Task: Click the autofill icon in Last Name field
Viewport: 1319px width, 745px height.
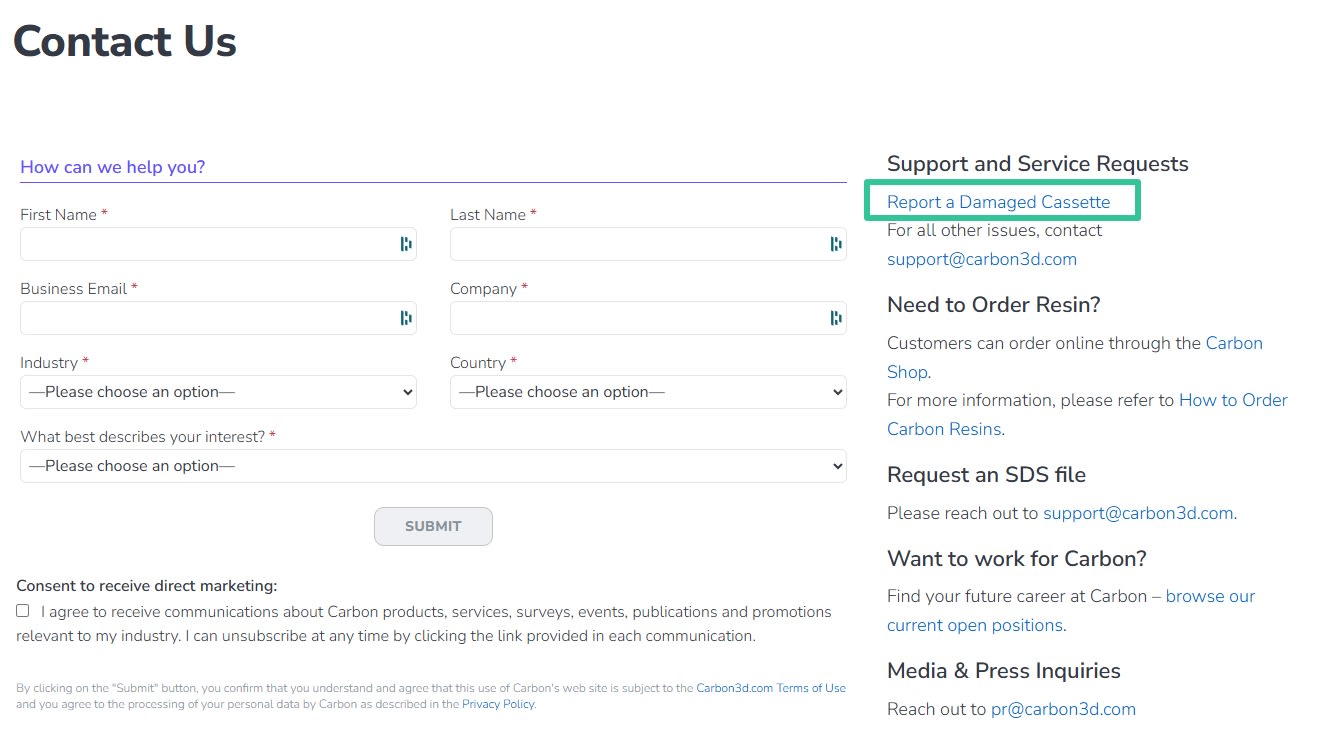Action: click(835, 244)
